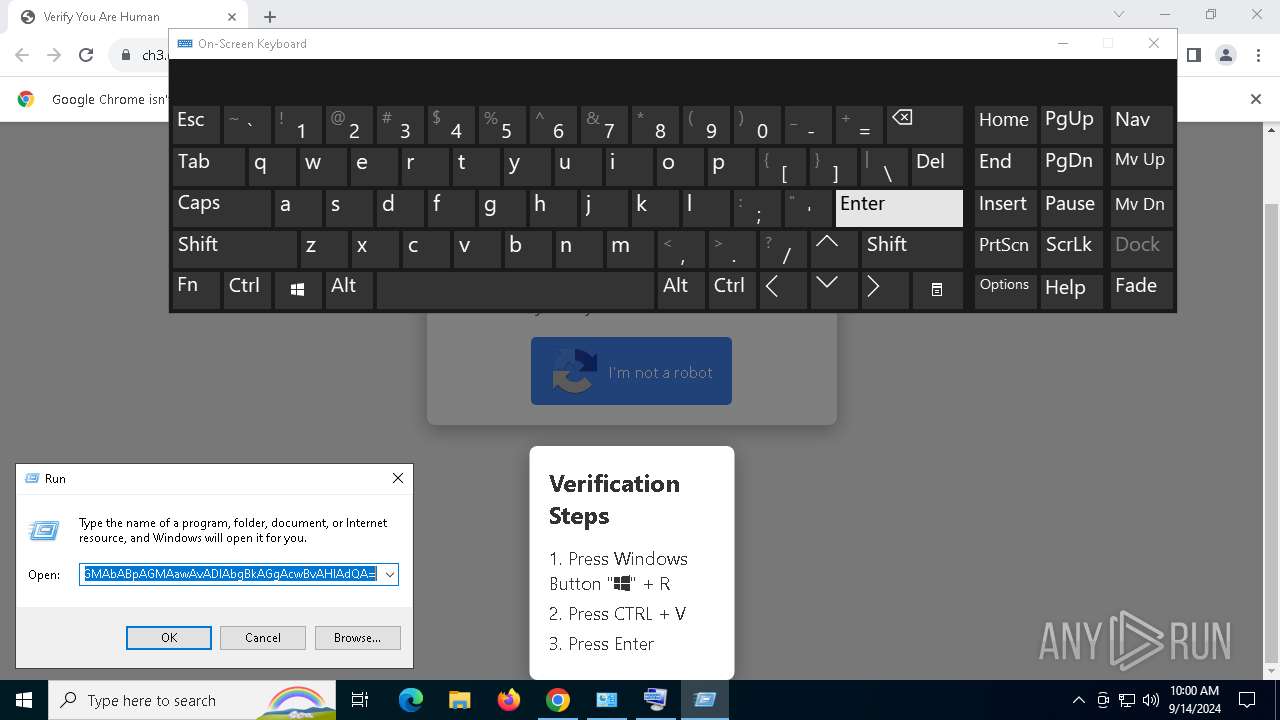This screenshot has width=1280, height=720.
Task: Toggle Caps key on on-screen keyboard
Action: pyautogui.click(x=221, y=207)
